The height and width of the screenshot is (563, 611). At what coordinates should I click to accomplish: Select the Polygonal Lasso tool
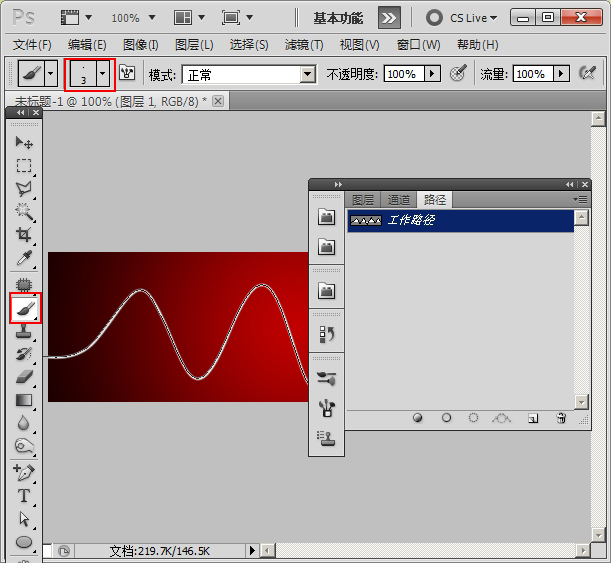(x=24, y=189)
